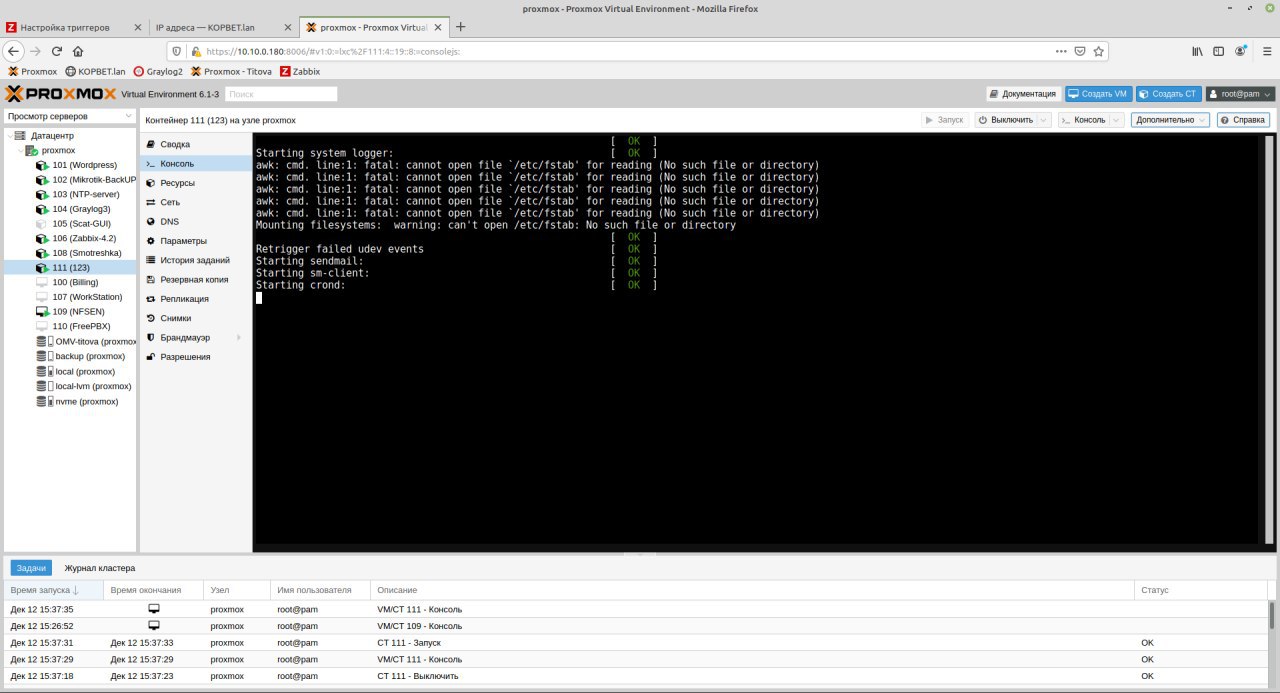This screenshot has height=693, width=1280.
Task: Click the browser back arrow
Action: [x=14, y=51]
